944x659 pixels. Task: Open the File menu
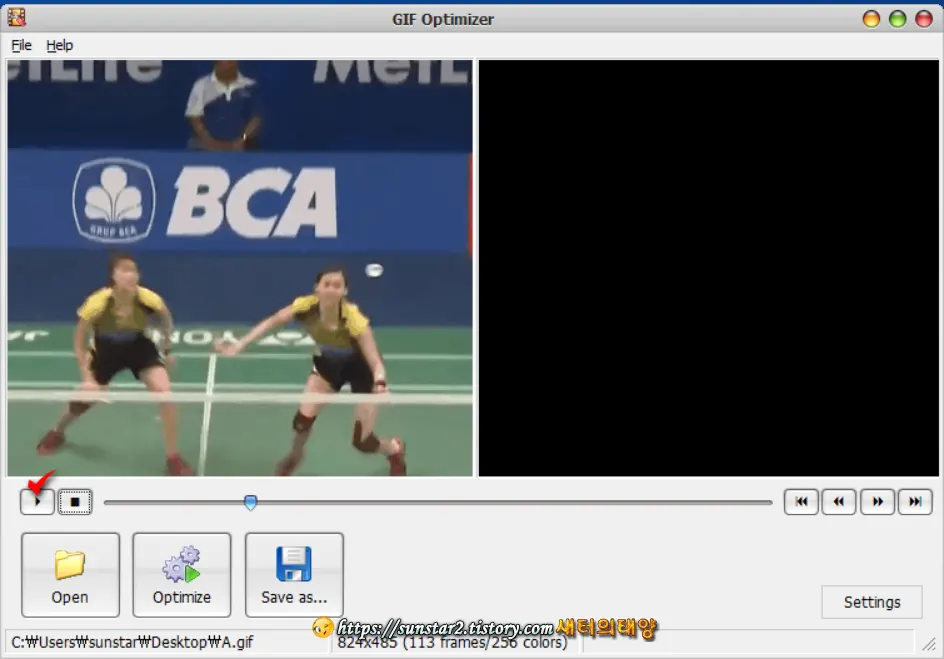point(20,45)
